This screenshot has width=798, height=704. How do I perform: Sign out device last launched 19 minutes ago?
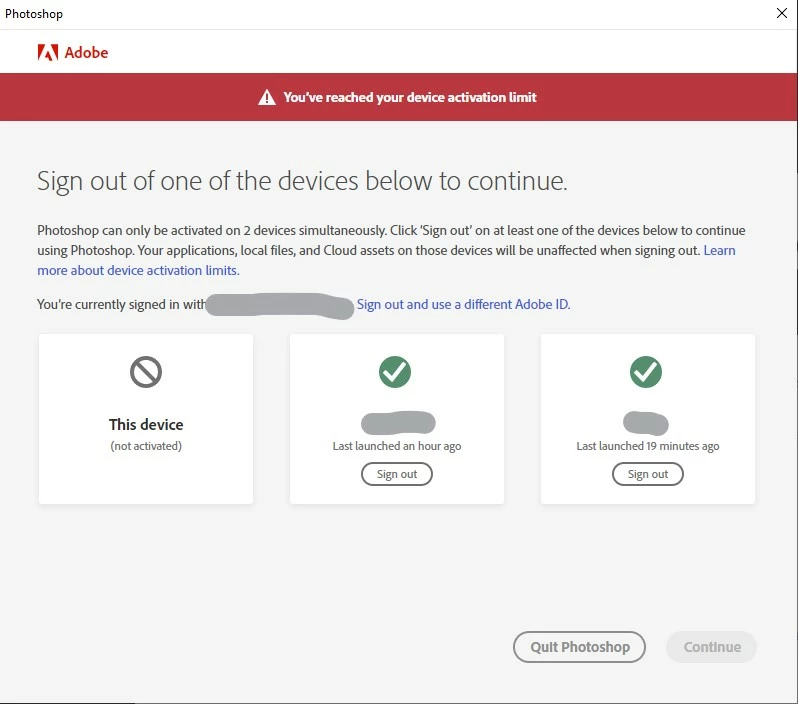coord(648,474)
